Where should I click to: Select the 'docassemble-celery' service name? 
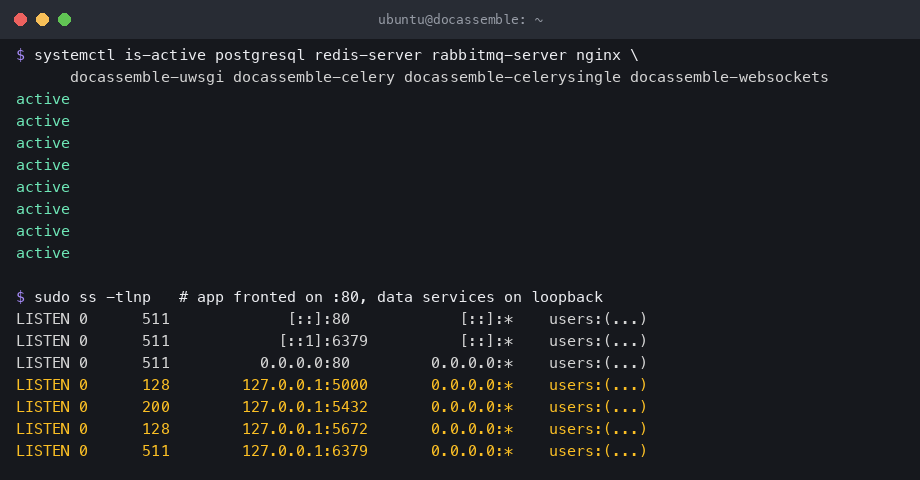314,77
